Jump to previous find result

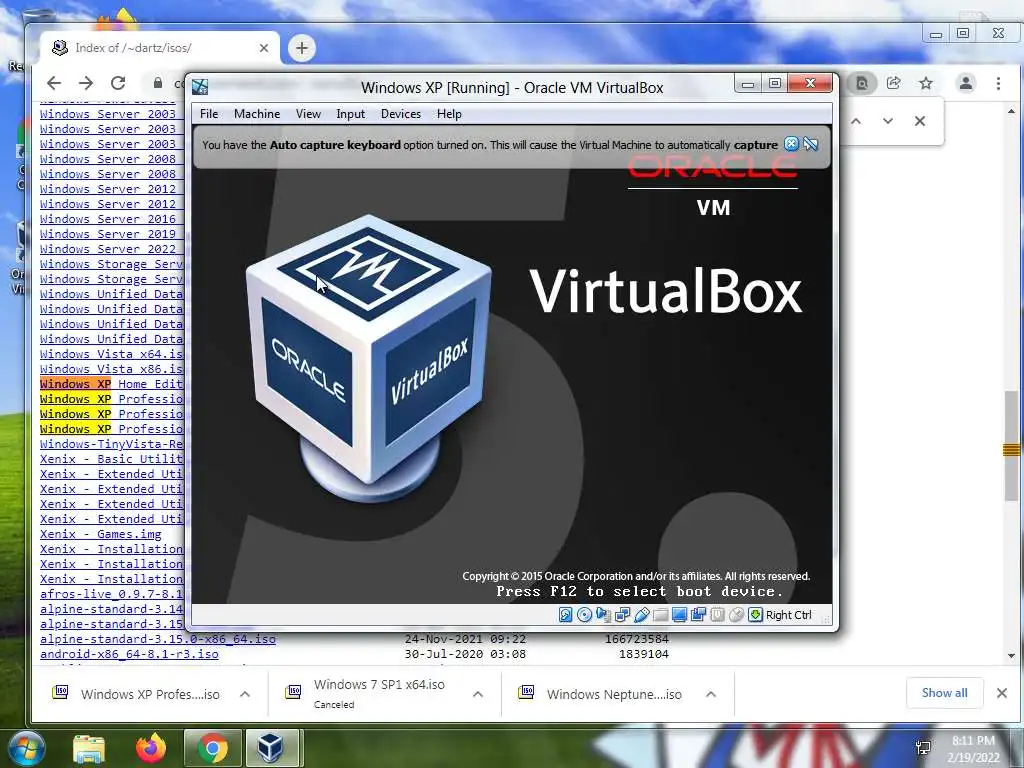[856, 121]
